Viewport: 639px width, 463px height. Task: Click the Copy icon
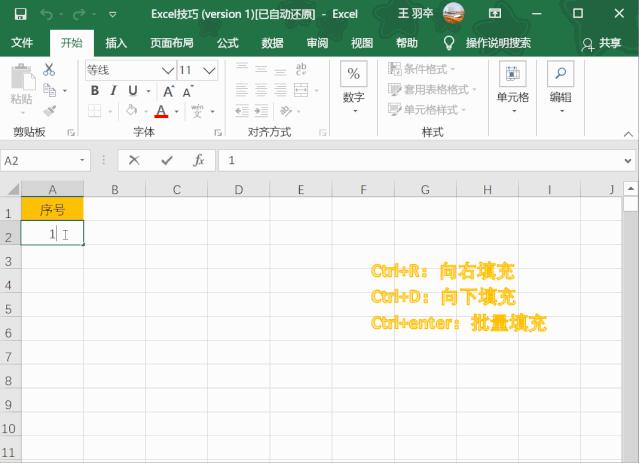tap(49, 90)
